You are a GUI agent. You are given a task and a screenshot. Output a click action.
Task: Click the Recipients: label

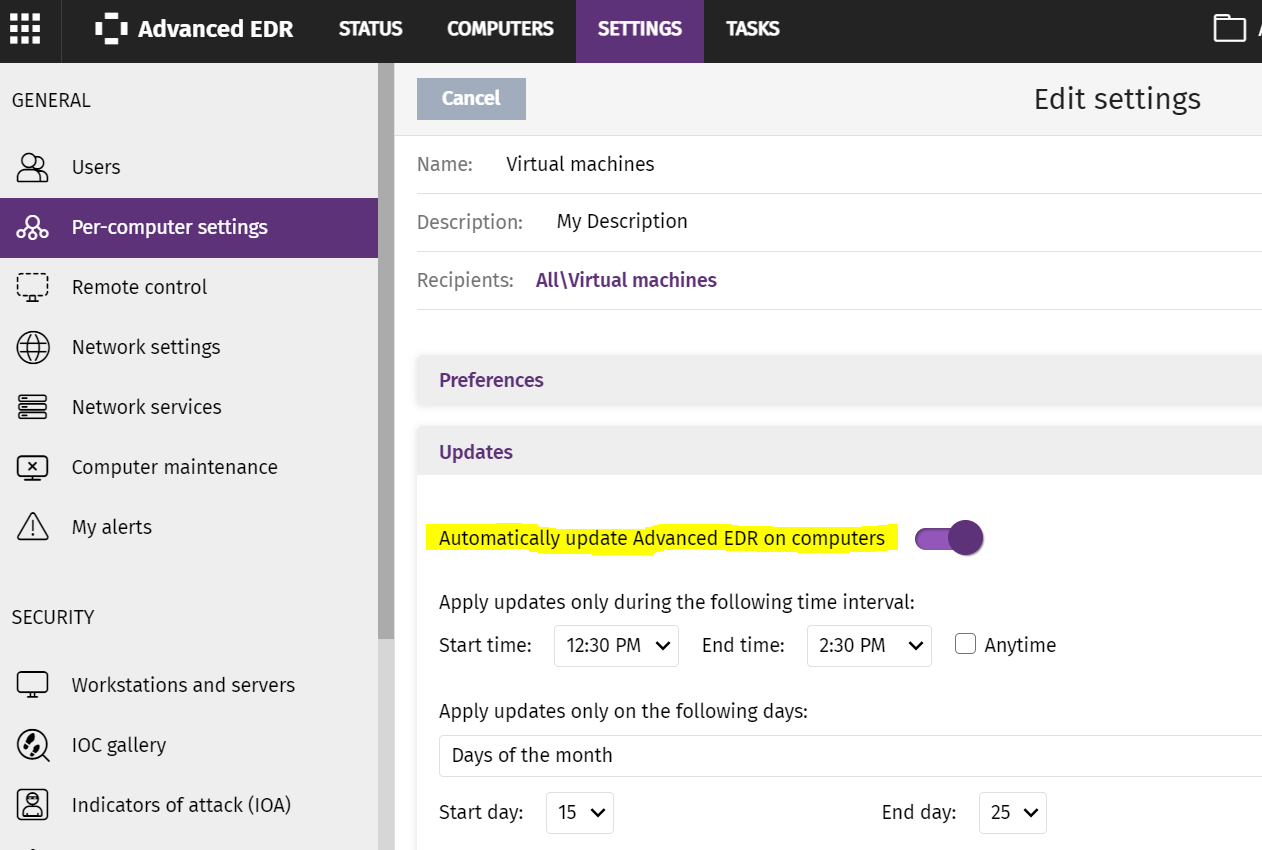point(465,280)
